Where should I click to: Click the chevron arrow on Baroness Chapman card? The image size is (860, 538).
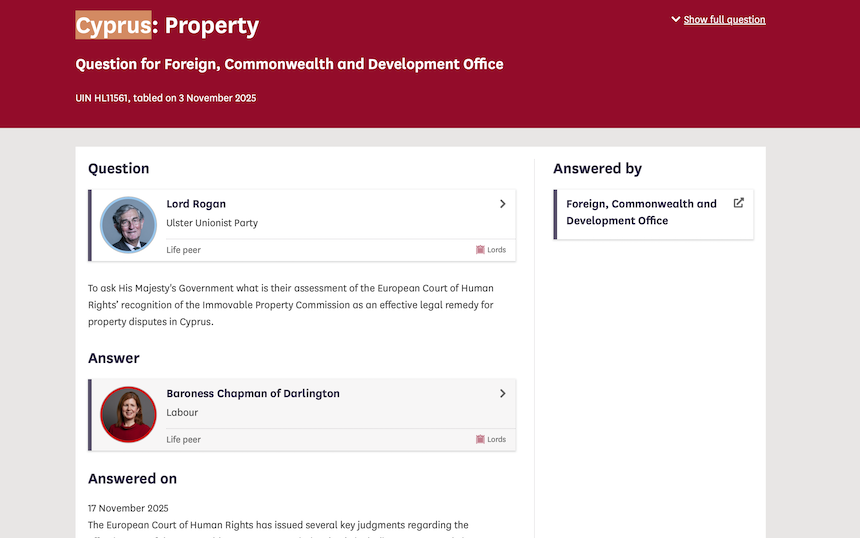[502, 394]
